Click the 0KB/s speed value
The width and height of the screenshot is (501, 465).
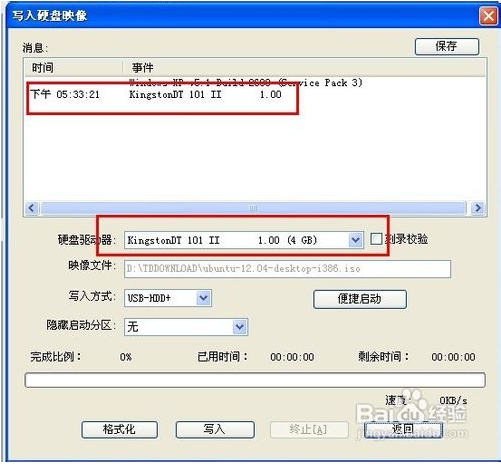(453, 400)
